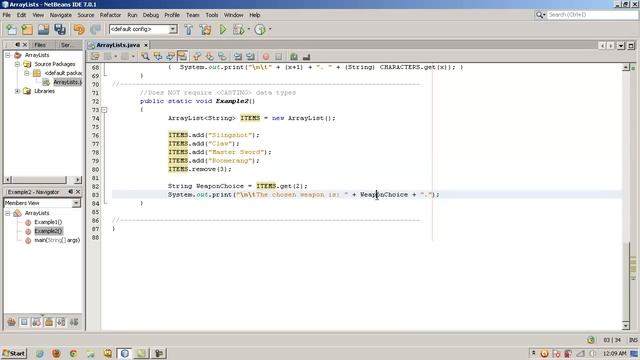Click the Redo arrow icon

click(95, 29)
